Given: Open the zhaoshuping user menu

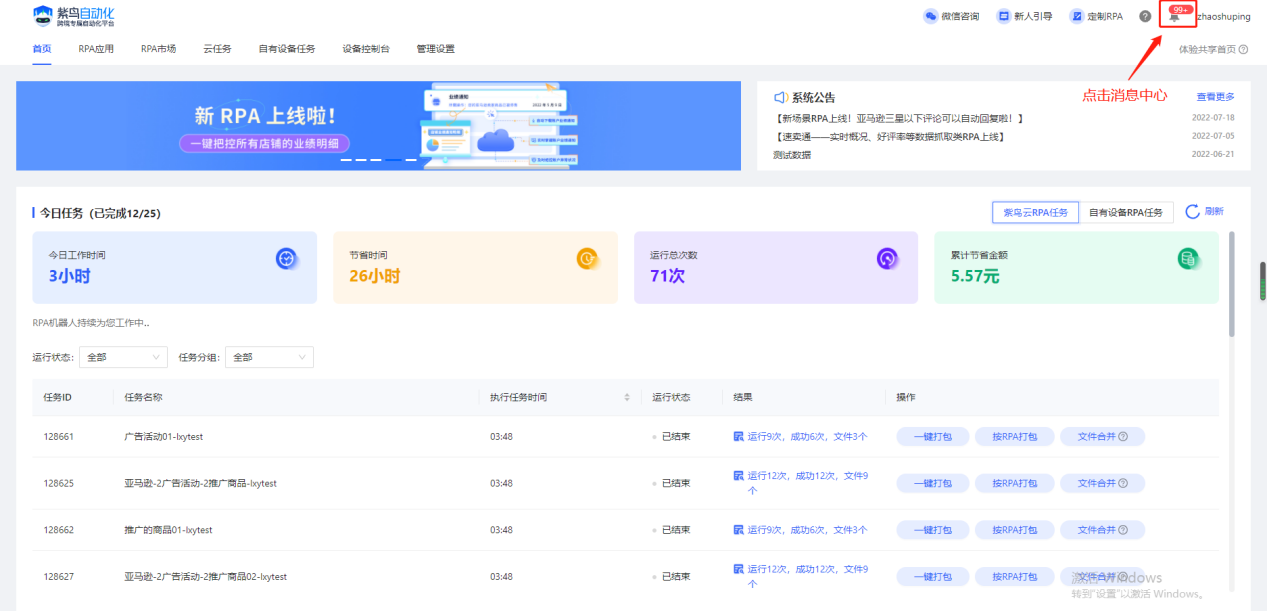Looking at the screenshot, I should click(x=1223, y=17).
